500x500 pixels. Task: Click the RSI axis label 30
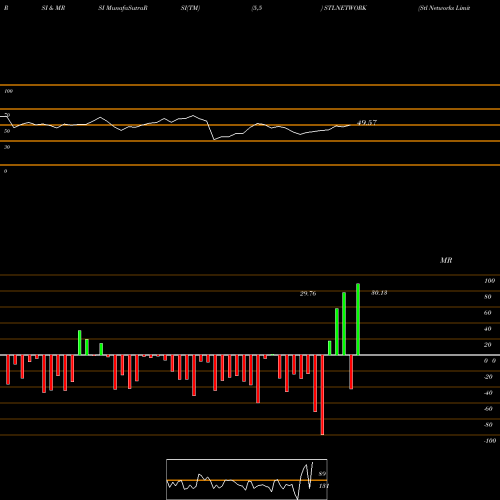pos(7,147)
